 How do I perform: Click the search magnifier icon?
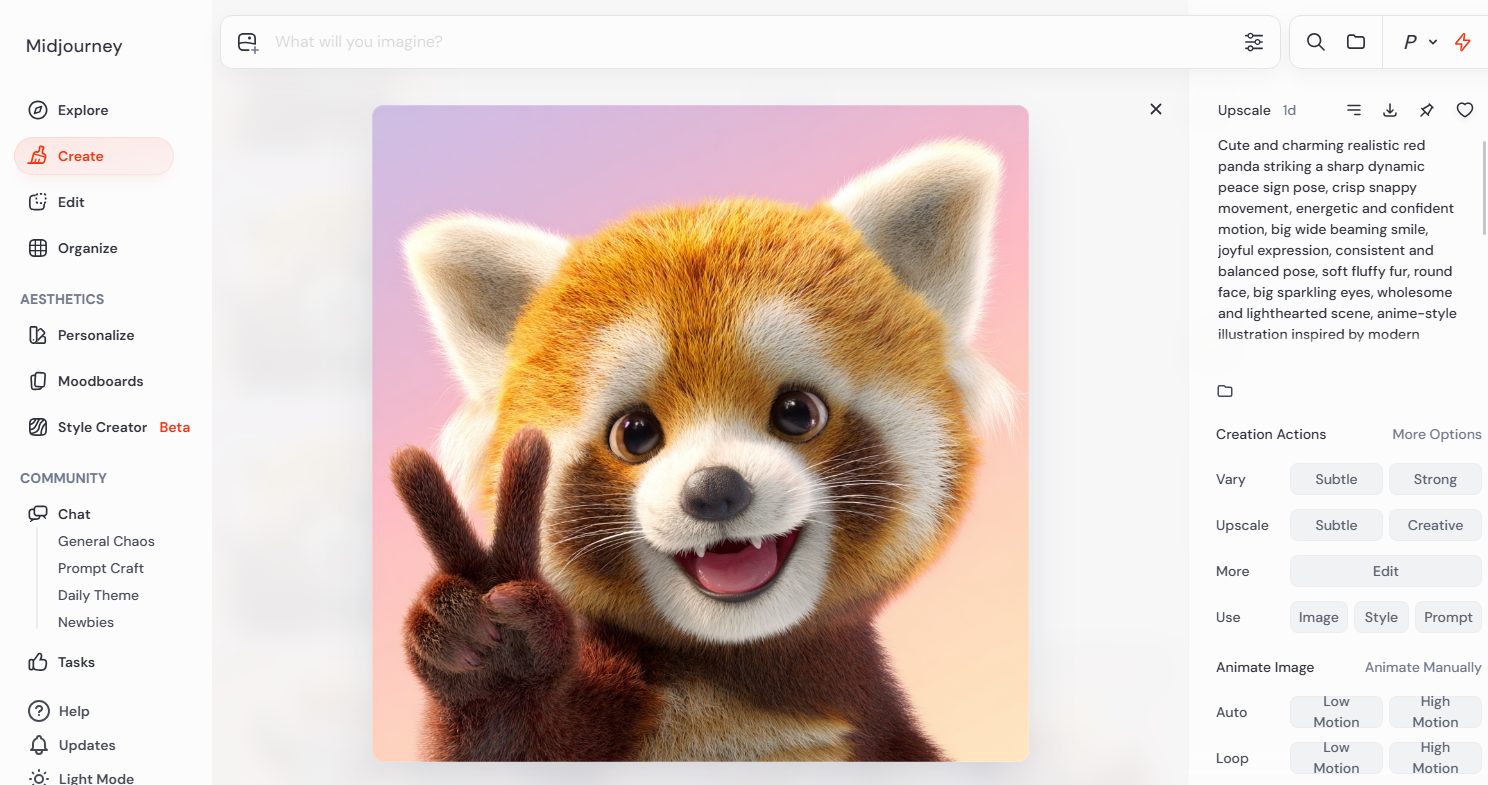point(1316,42)
